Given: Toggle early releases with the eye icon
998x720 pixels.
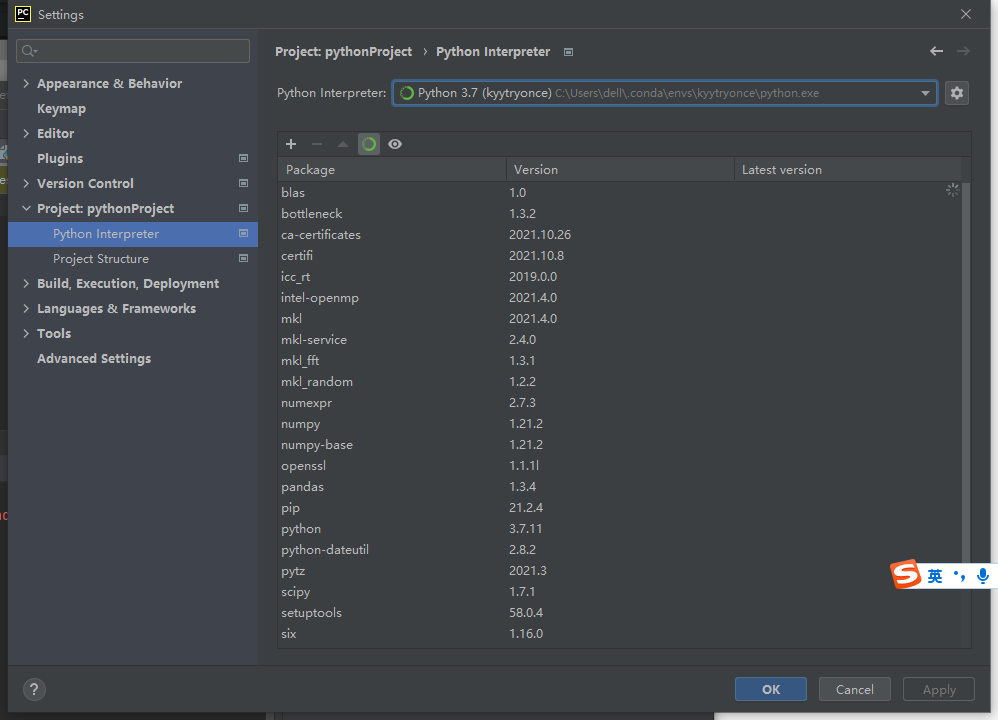Looking at the screenshot, I should click(x=394, y=144).
